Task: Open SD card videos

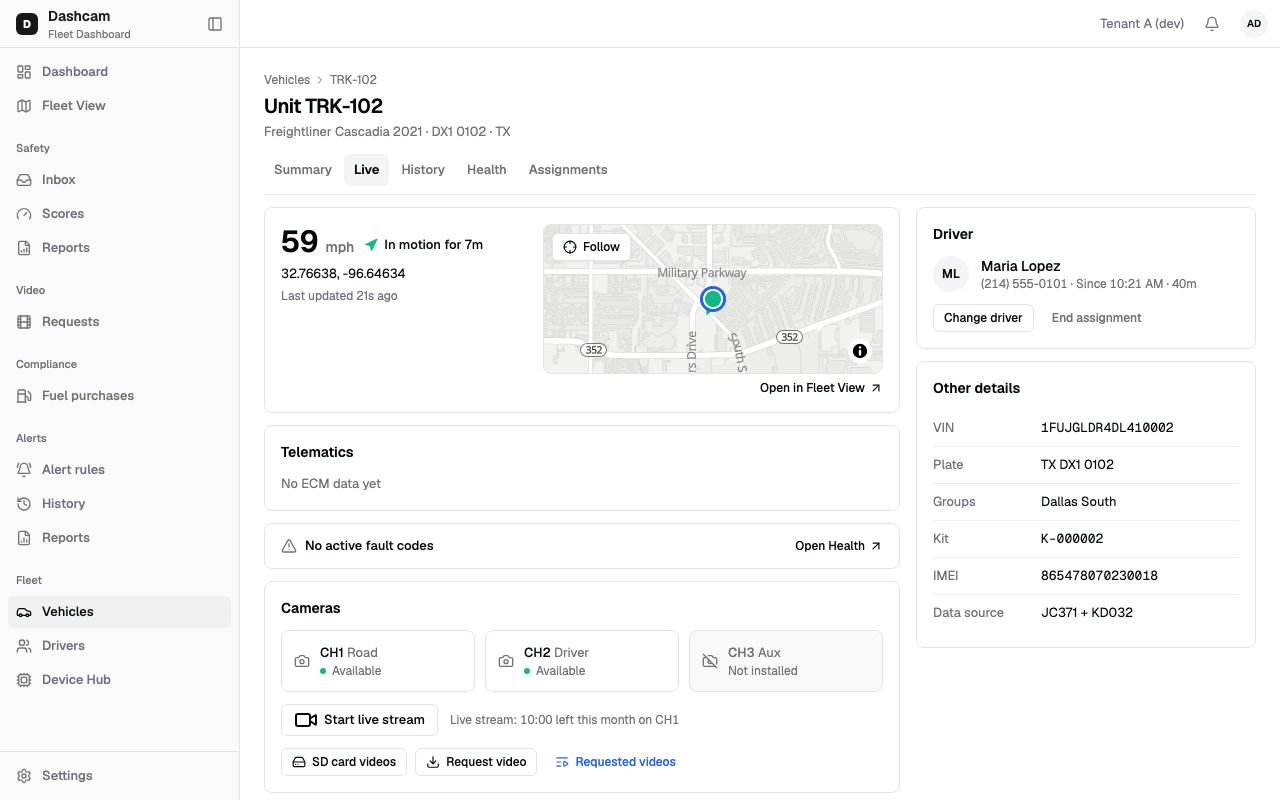Action: click(x=344, y=762)
